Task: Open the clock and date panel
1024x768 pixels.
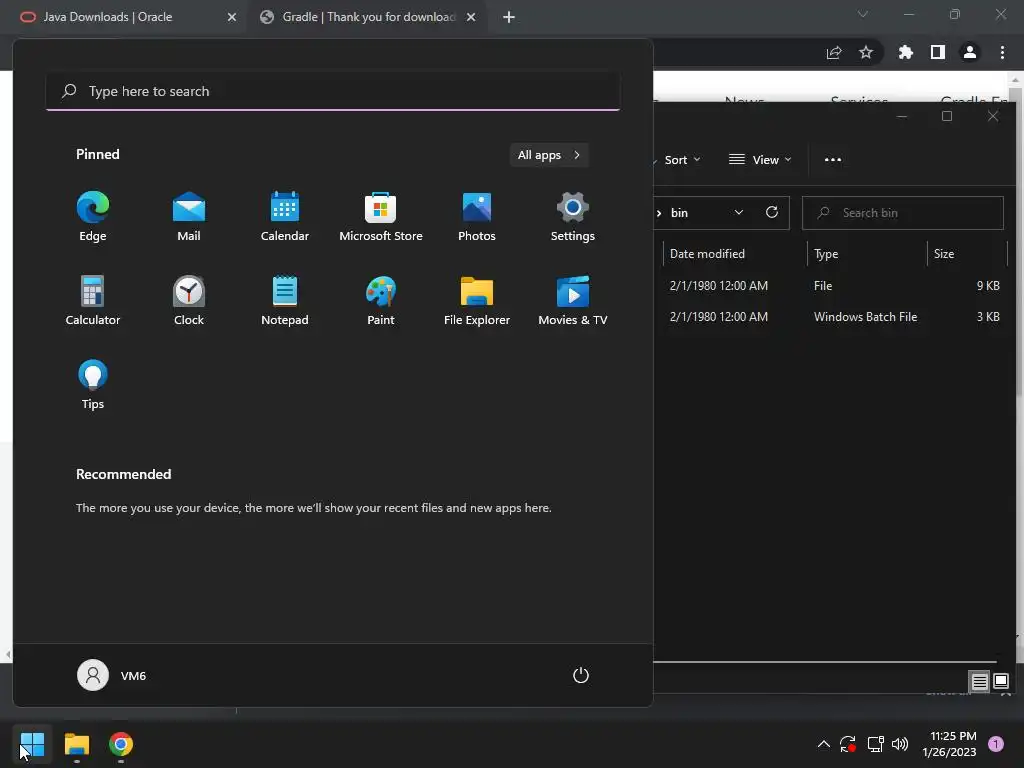Action: pos(950,744)
